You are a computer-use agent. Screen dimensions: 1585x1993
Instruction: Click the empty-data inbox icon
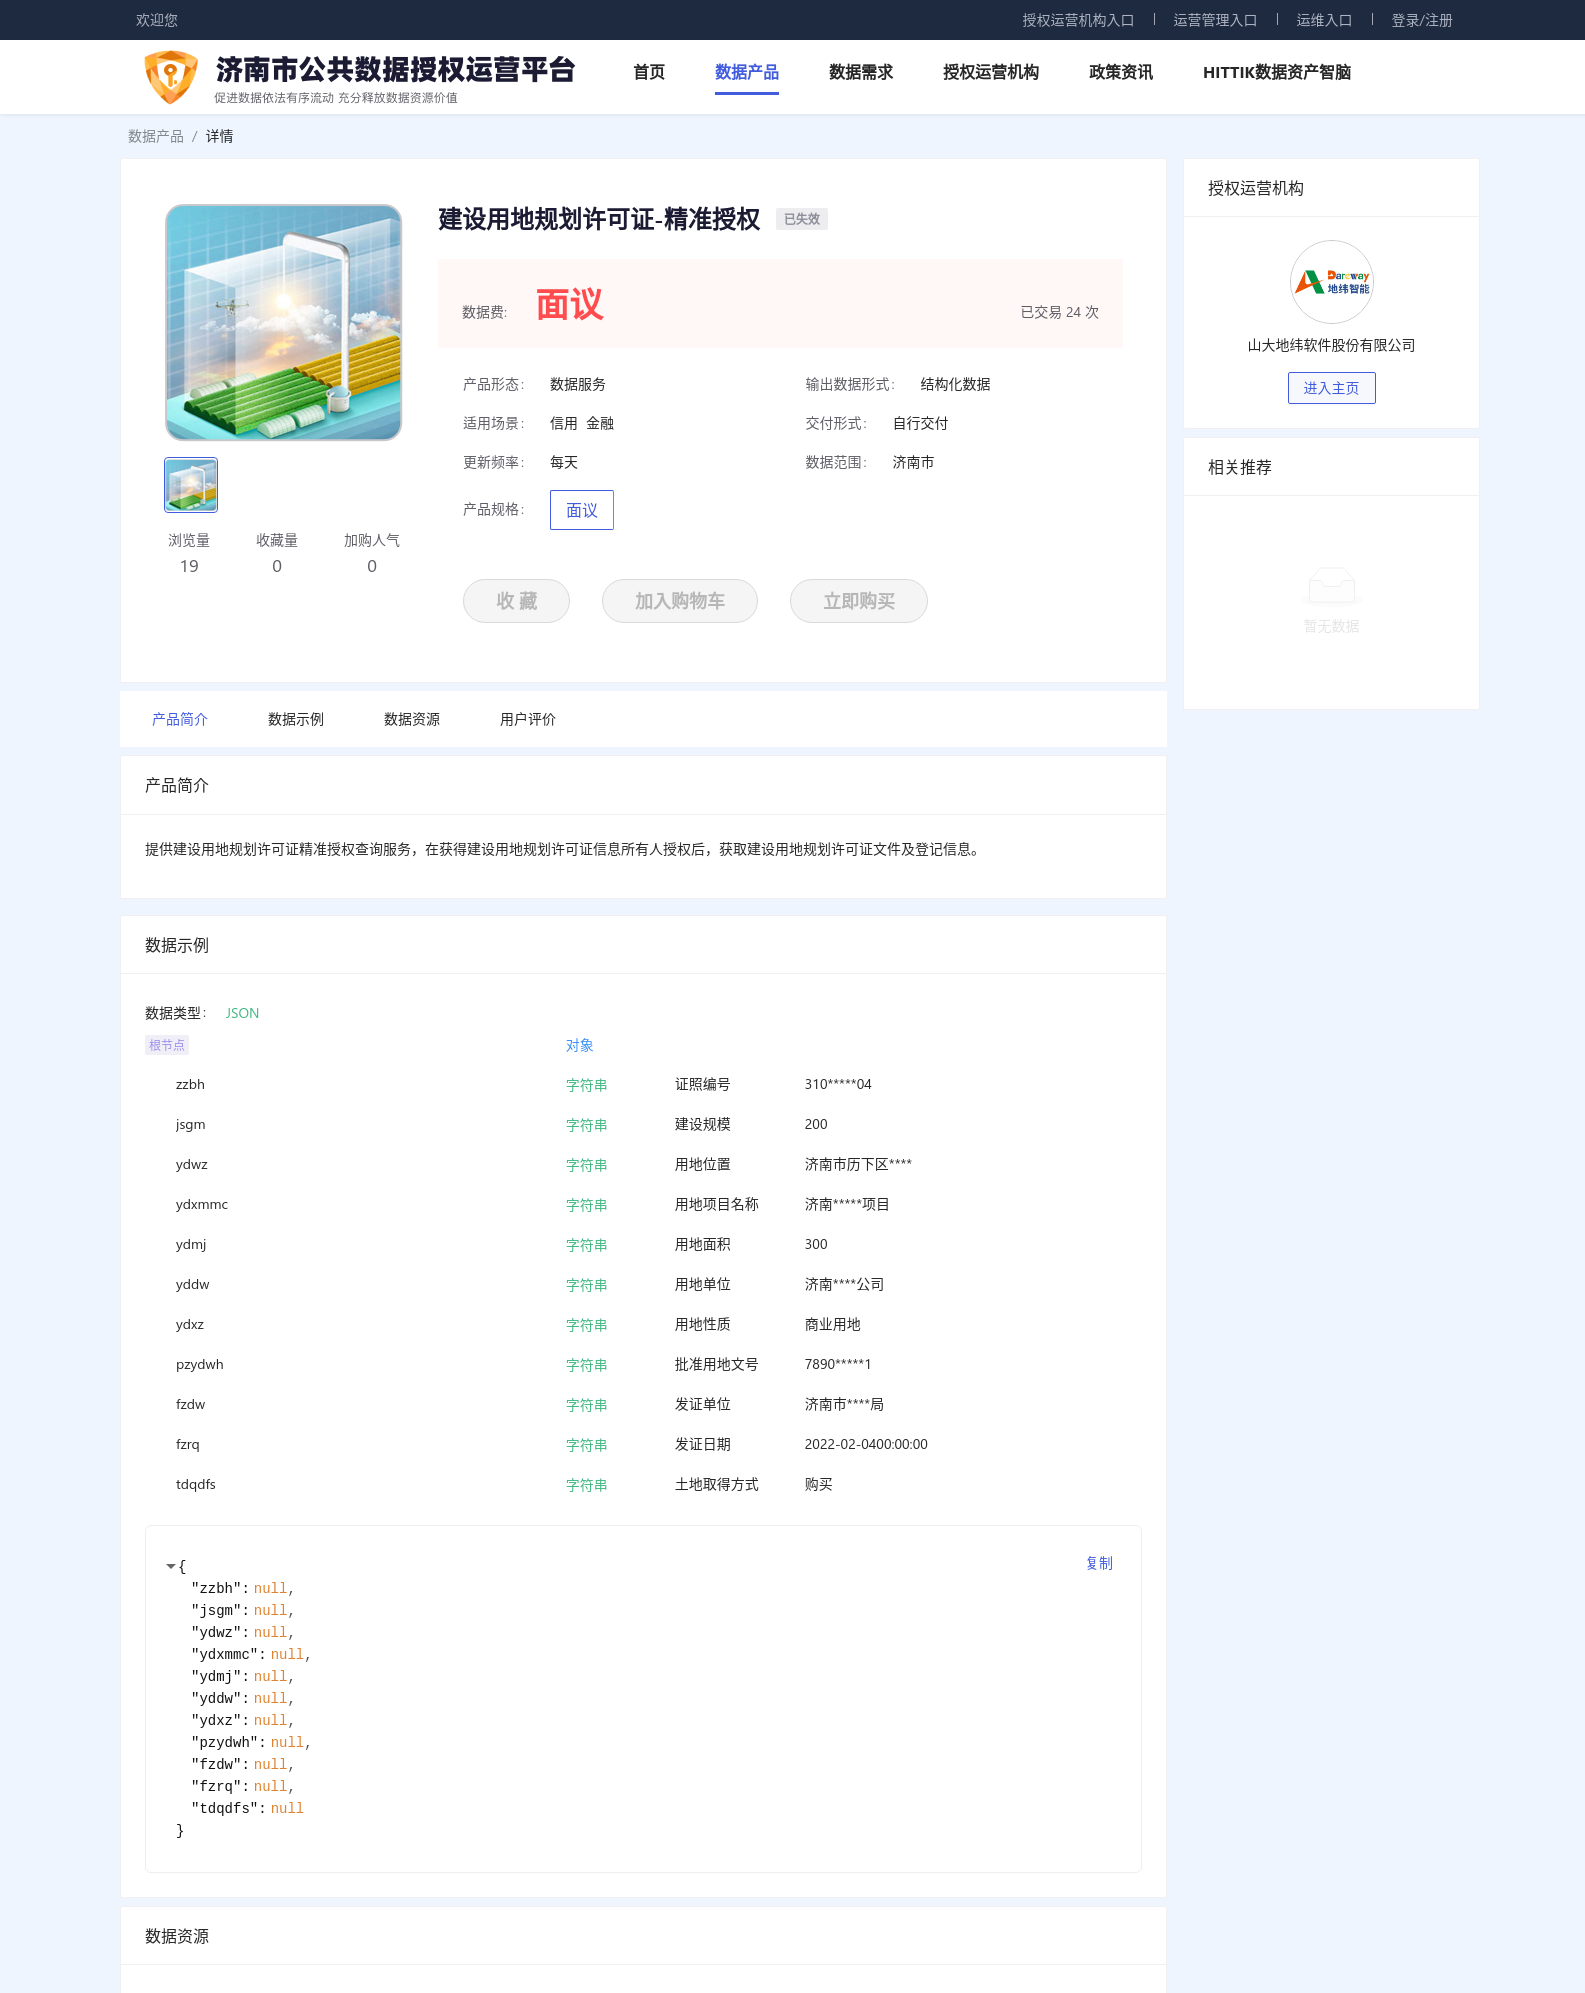tap(1331, 584)
